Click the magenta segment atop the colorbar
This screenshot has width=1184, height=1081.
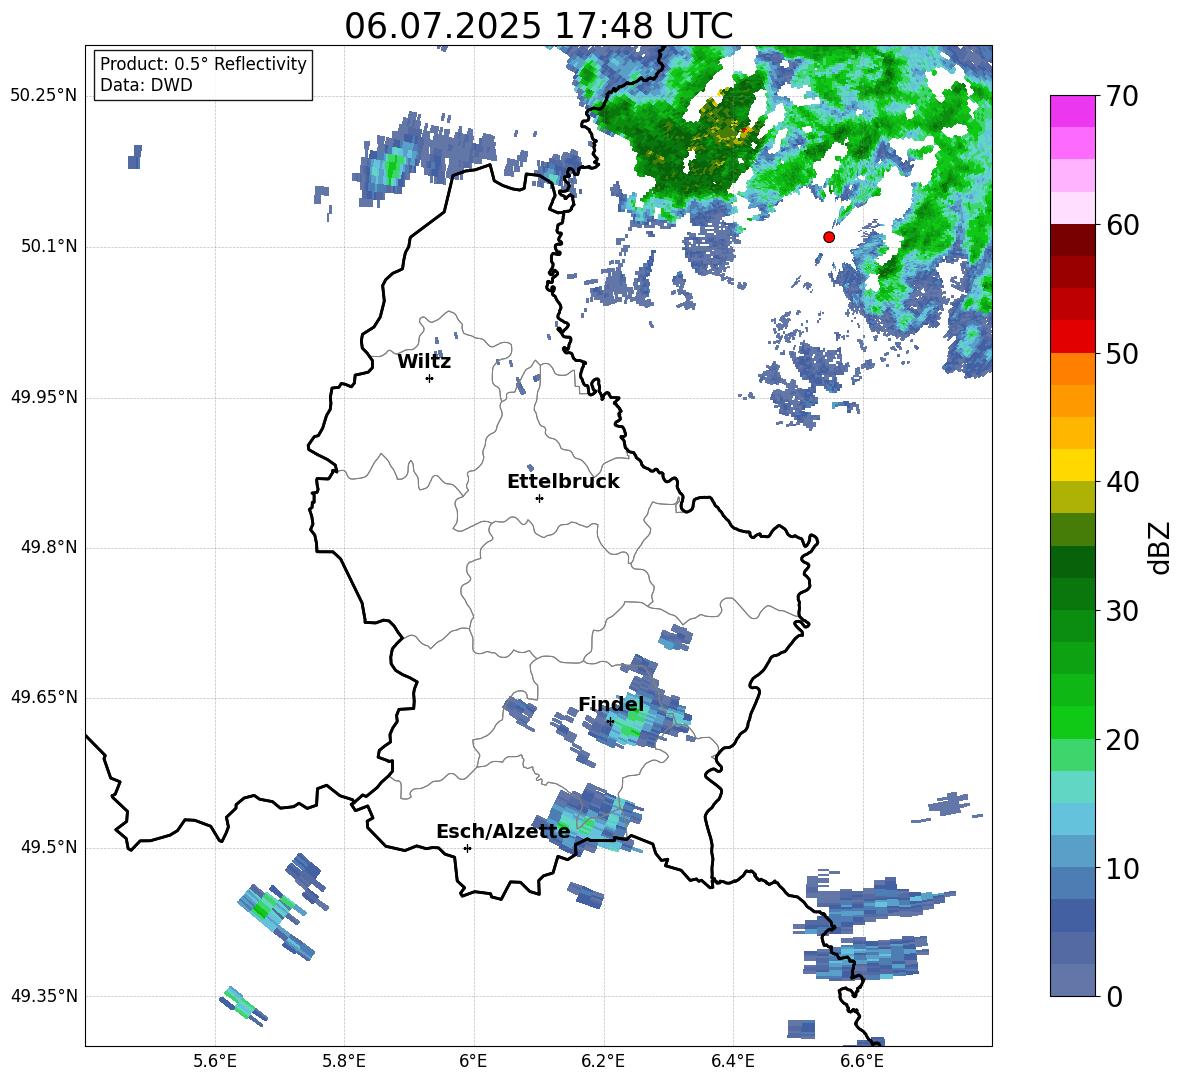(1073, 111)
